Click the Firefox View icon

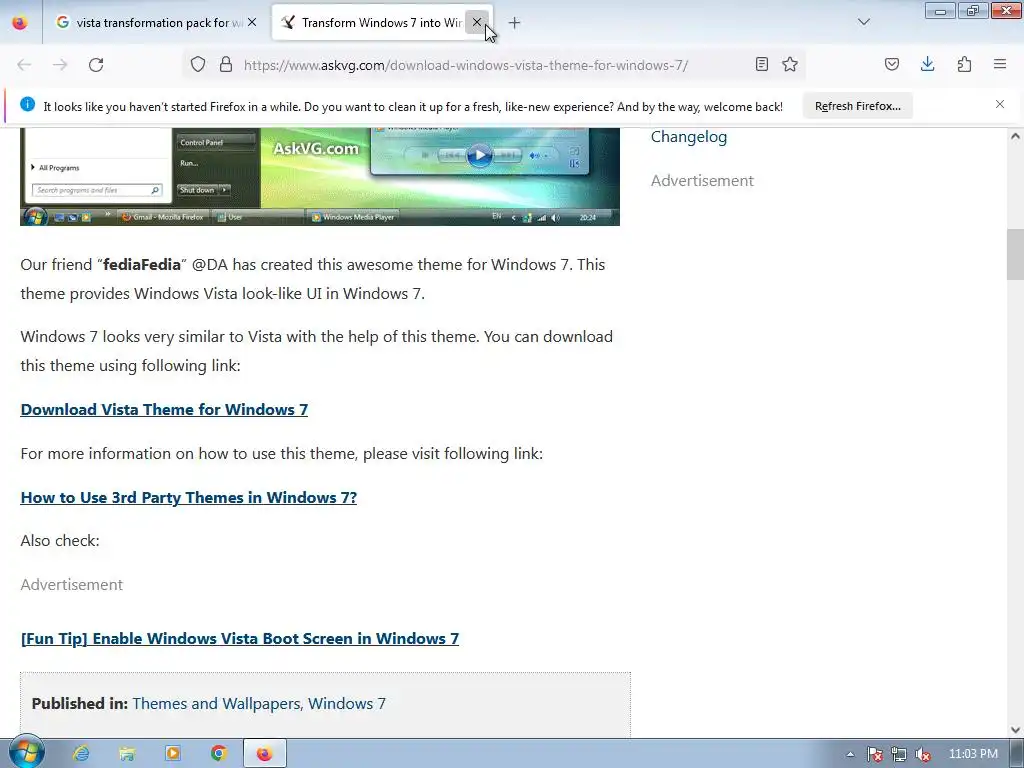pyautogui.click(x=20, y=23)
